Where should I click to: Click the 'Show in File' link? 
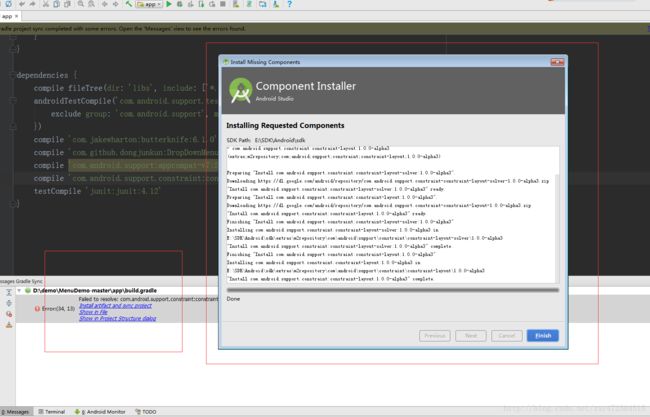point(93,312)
